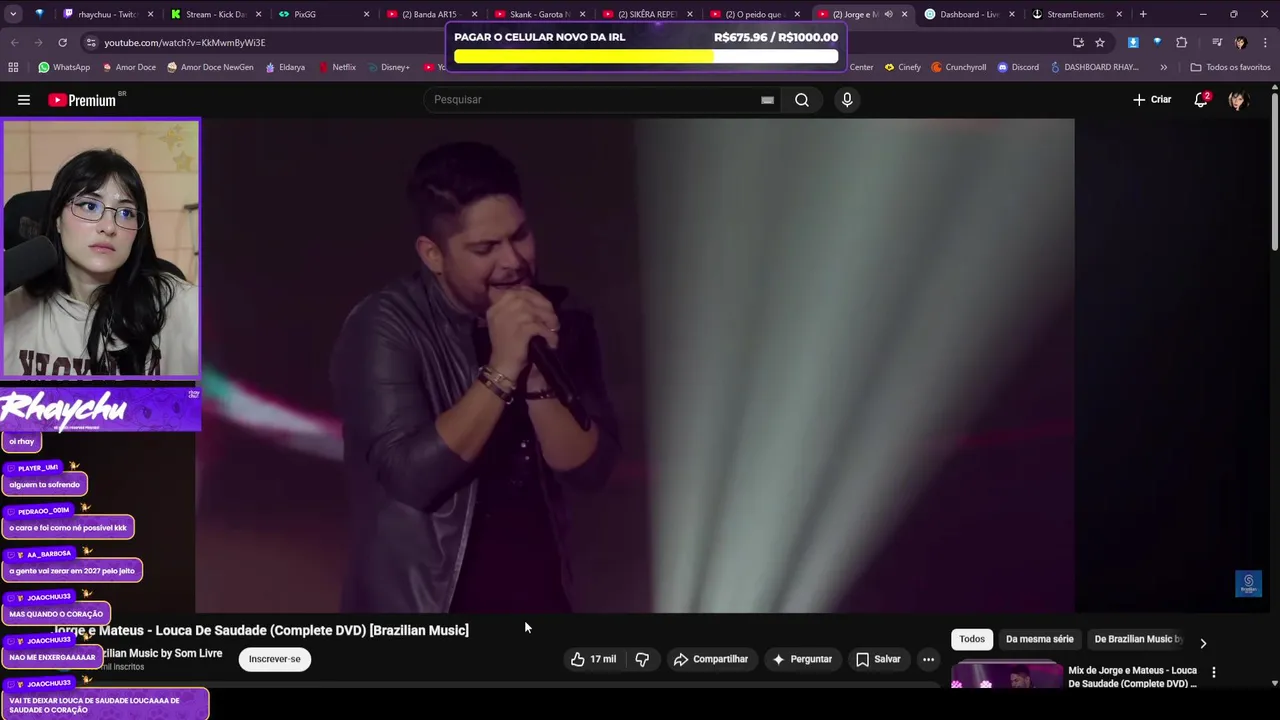Click the browser address bar URL
The height and width of the screenshot is (720, 1280).
coord(185,43)
